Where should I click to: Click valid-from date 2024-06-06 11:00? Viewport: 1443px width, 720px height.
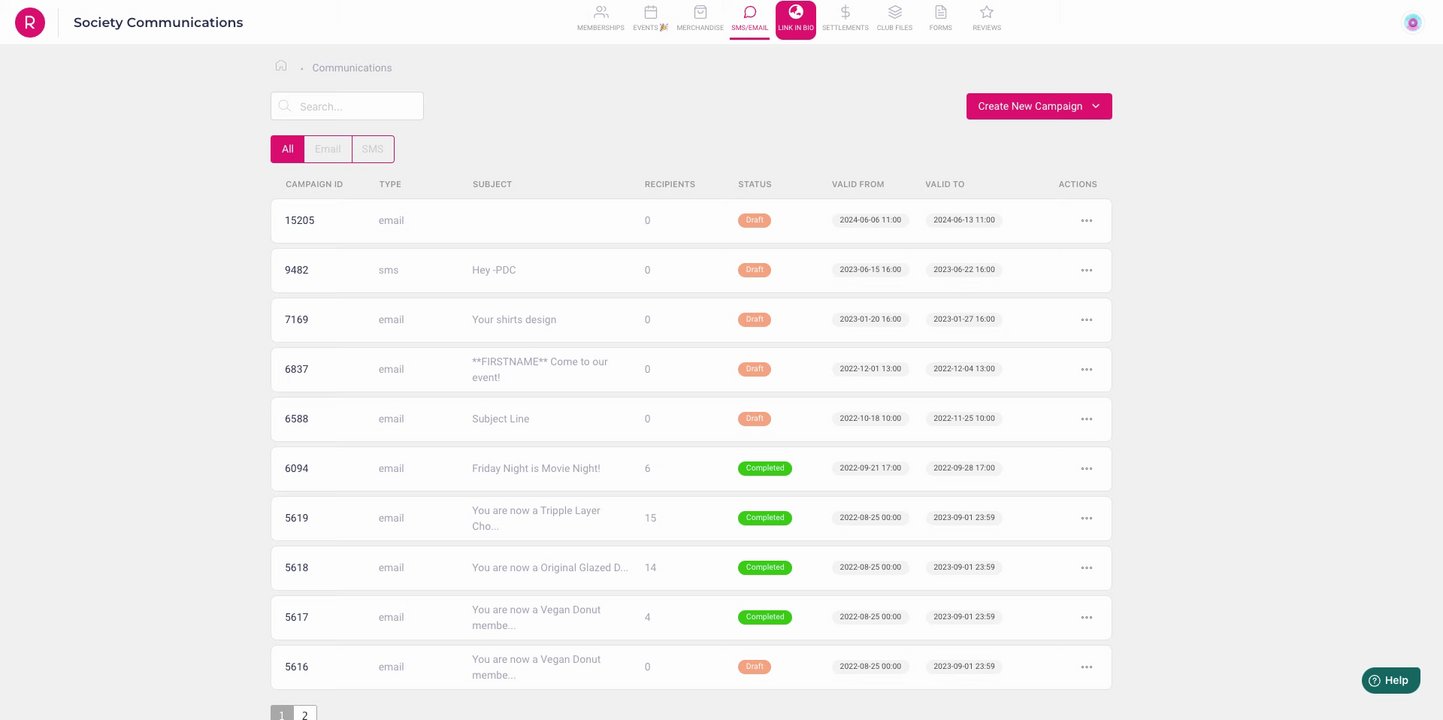point(871,220)
